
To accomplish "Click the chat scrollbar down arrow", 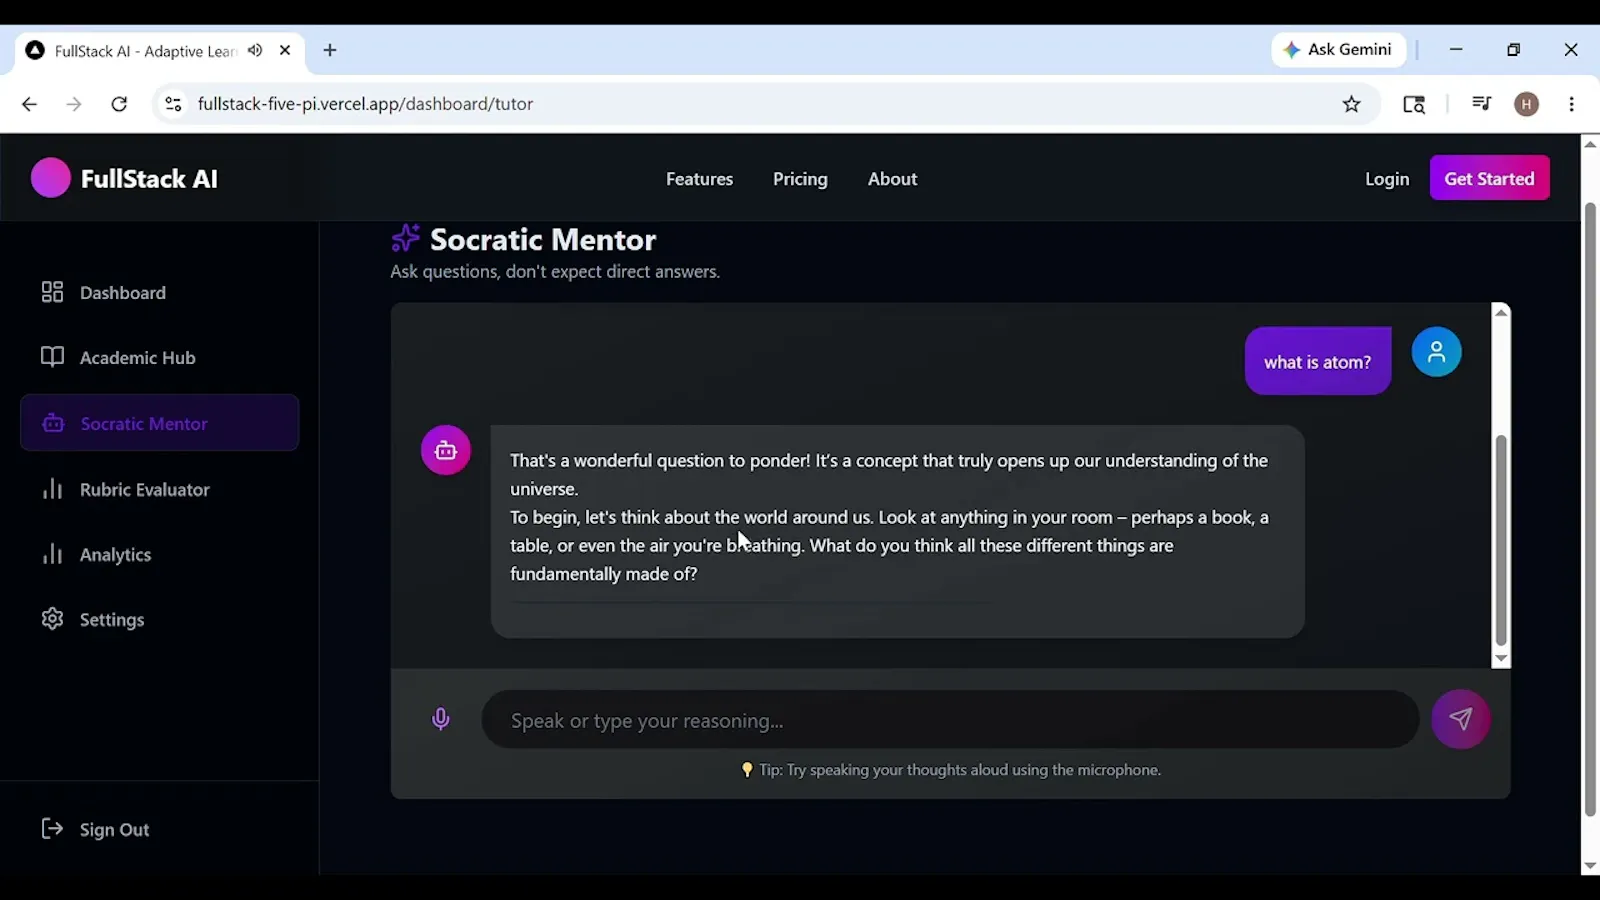I will (x=1501, y=659).
